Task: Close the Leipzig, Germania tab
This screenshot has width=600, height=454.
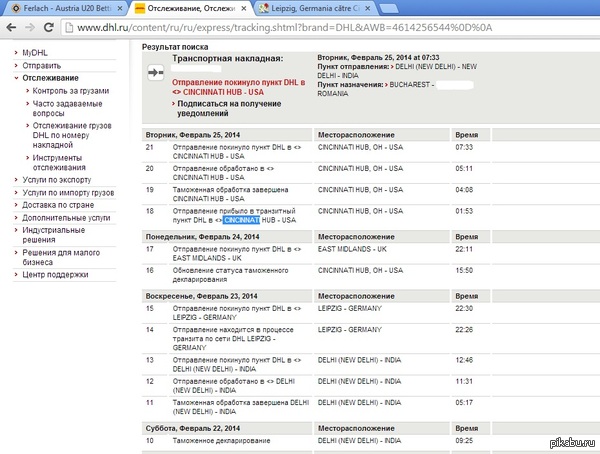Action: tap(368, 8)
